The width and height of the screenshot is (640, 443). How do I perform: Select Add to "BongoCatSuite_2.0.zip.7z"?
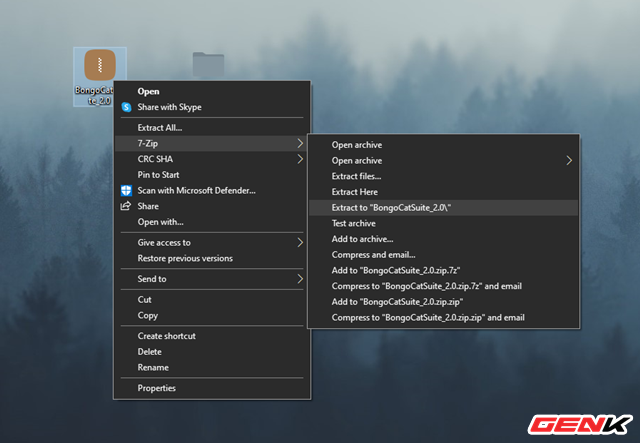[444, 270]
